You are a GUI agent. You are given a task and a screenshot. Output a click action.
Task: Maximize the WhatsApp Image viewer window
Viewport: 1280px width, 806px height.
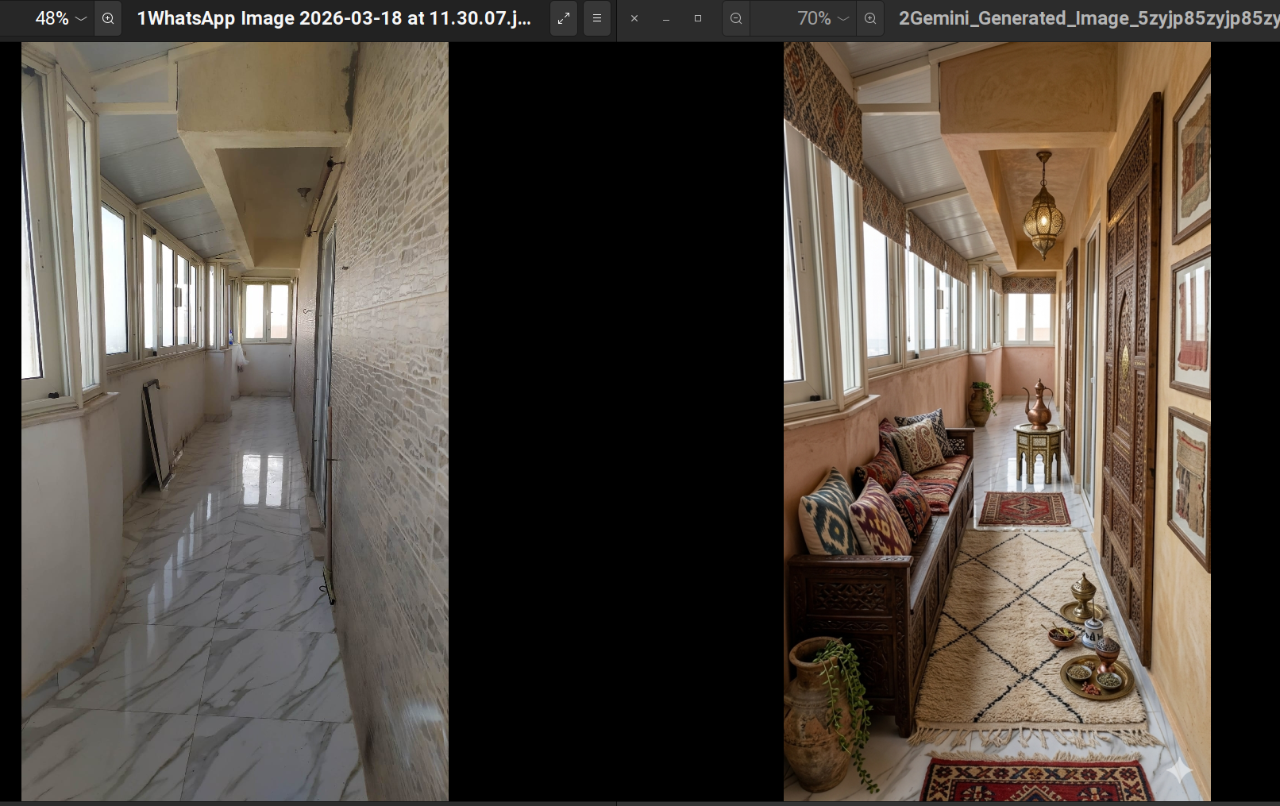(x=698, y=18)
